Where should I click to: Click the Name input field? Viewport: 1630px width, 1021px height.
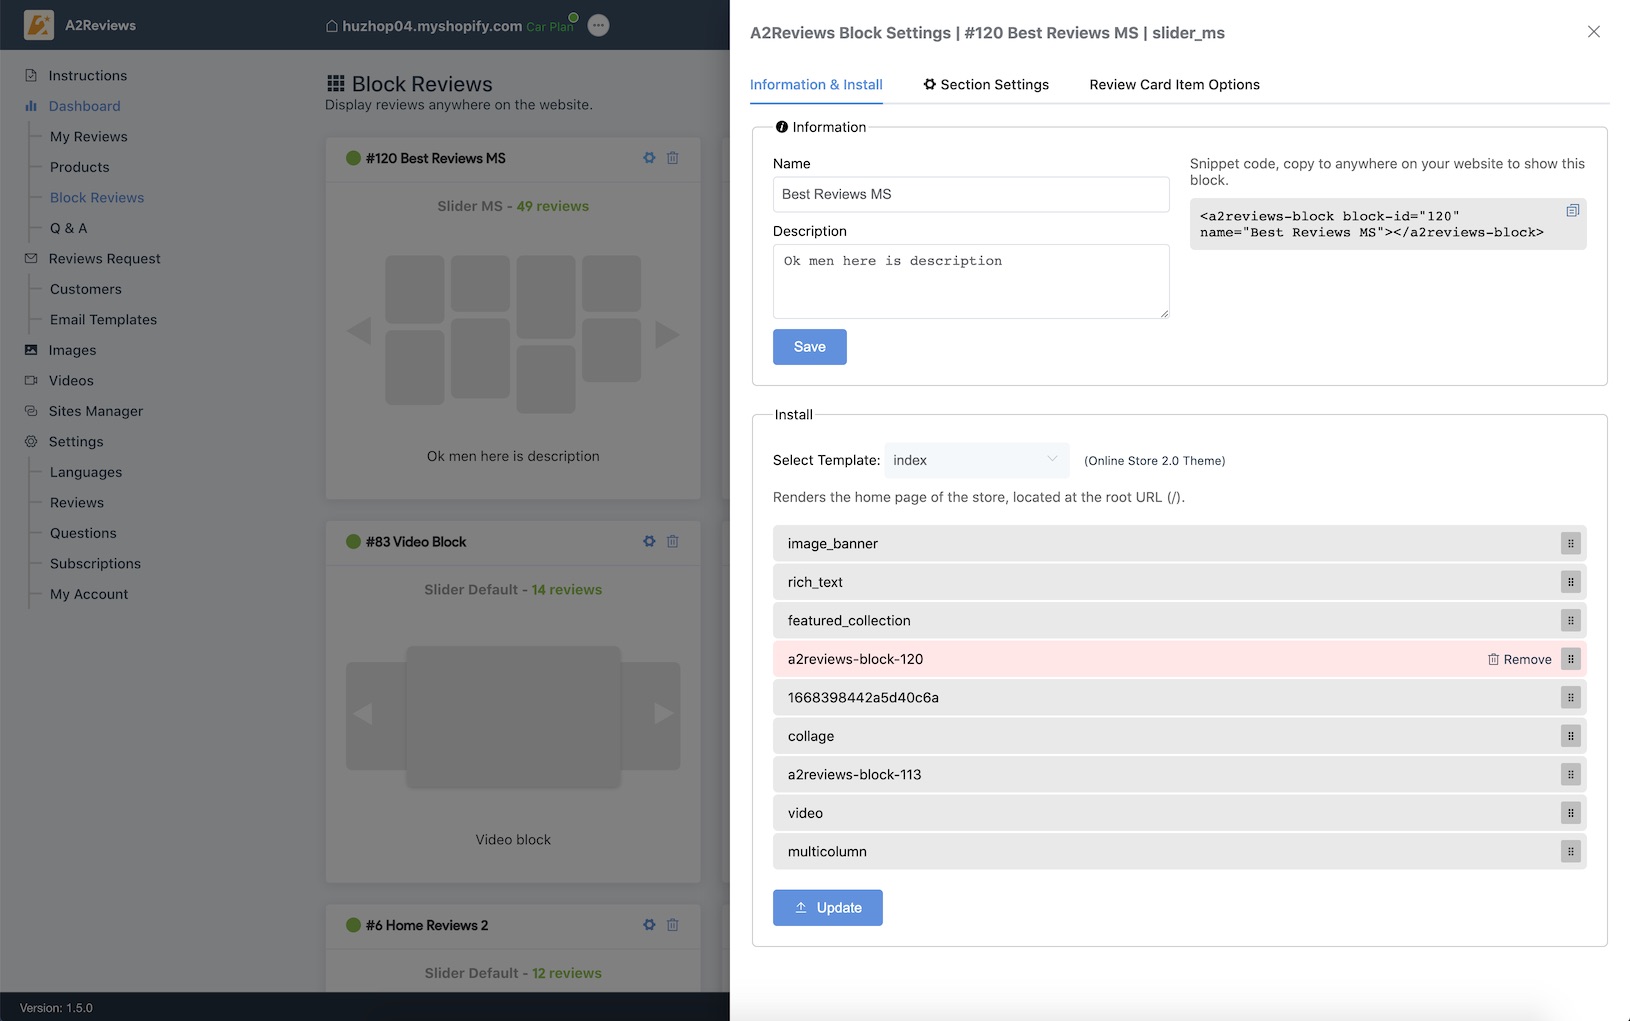click(970, 195)
